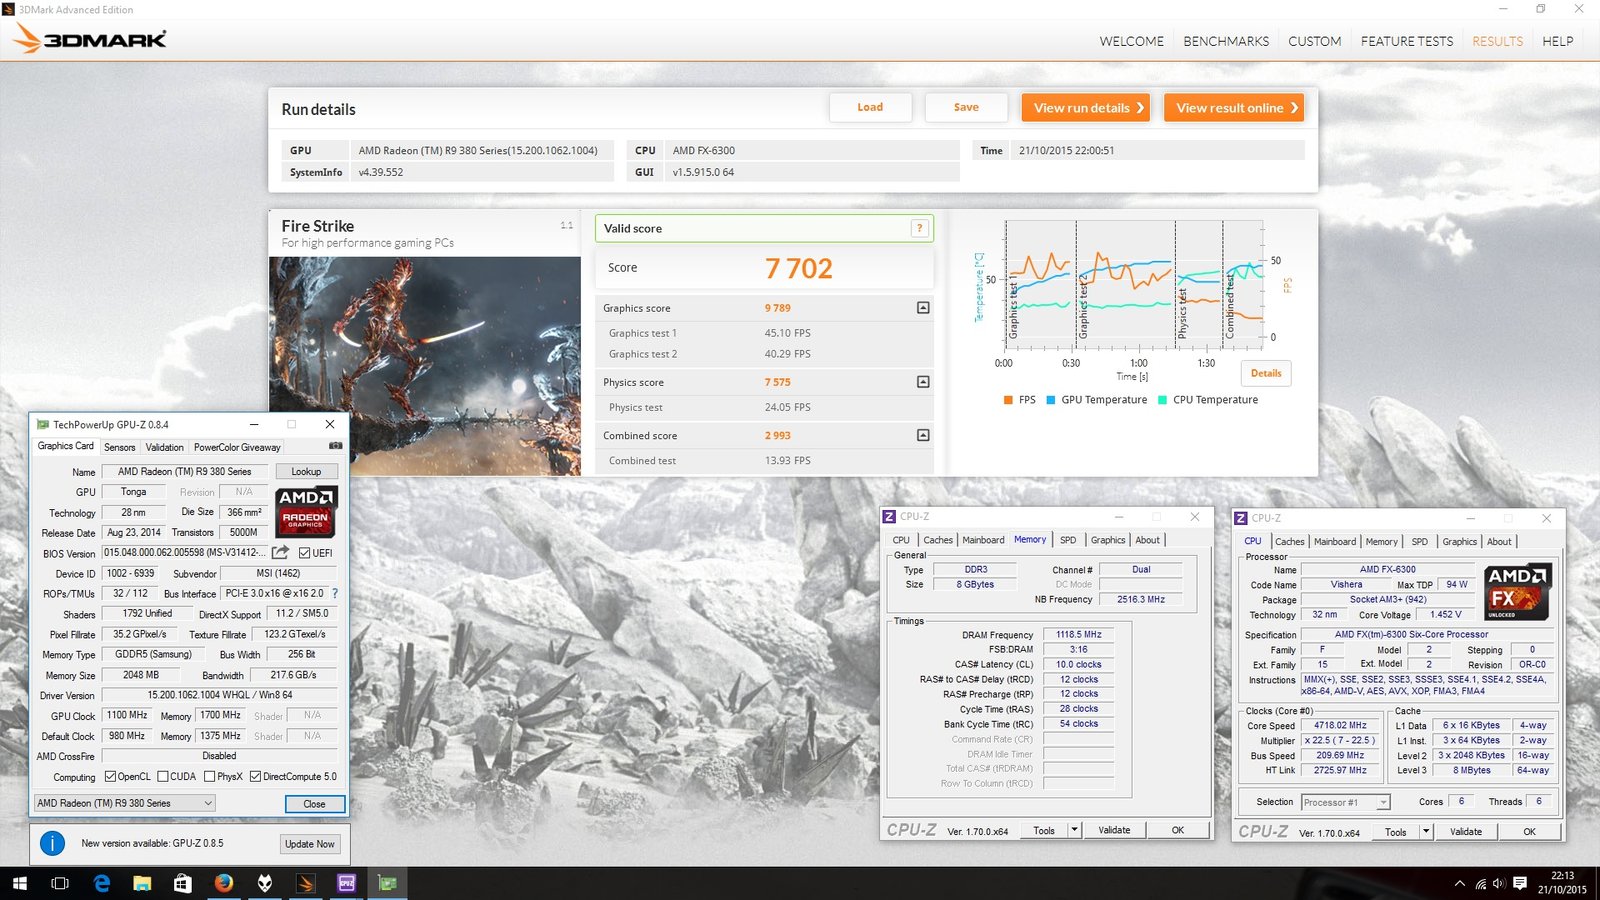Screen dimensions: 1600x900
Task: Open Microsoft Edge from the taskbar
Action: click(101, 883)
